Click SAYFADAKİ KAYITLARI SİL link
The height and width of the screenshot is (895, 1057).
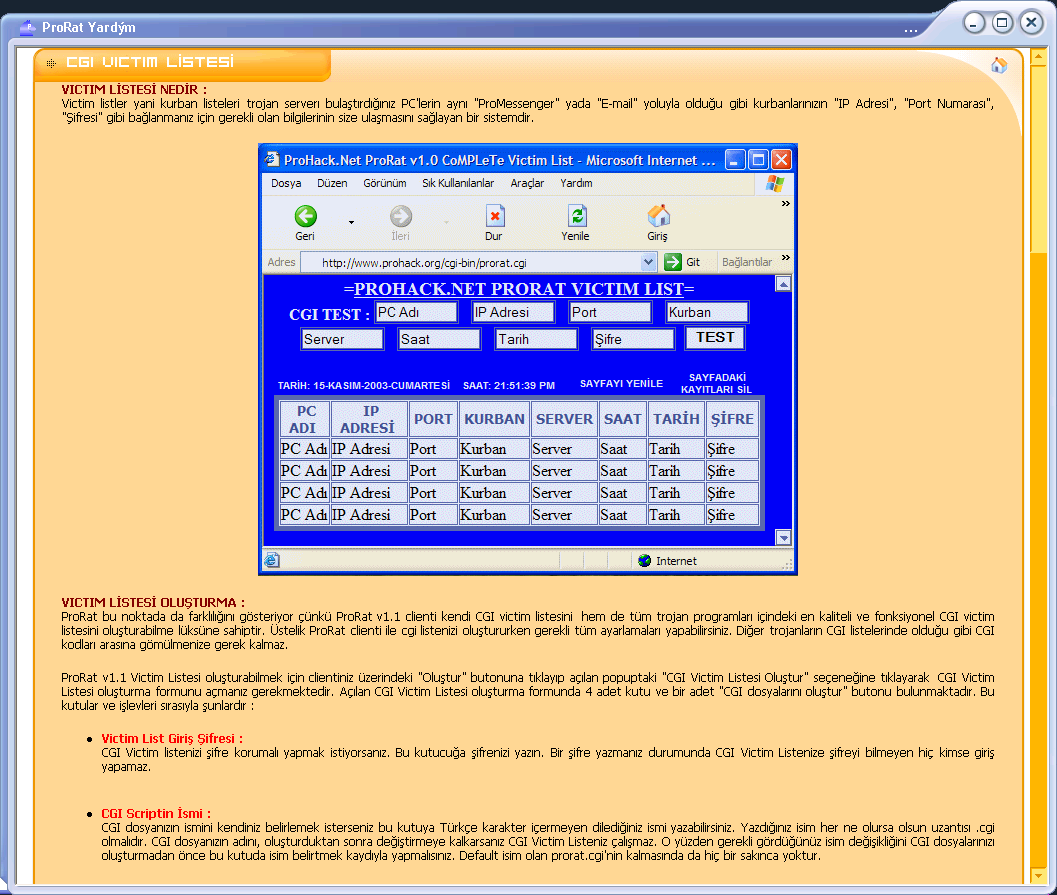[x=716, y=383]
